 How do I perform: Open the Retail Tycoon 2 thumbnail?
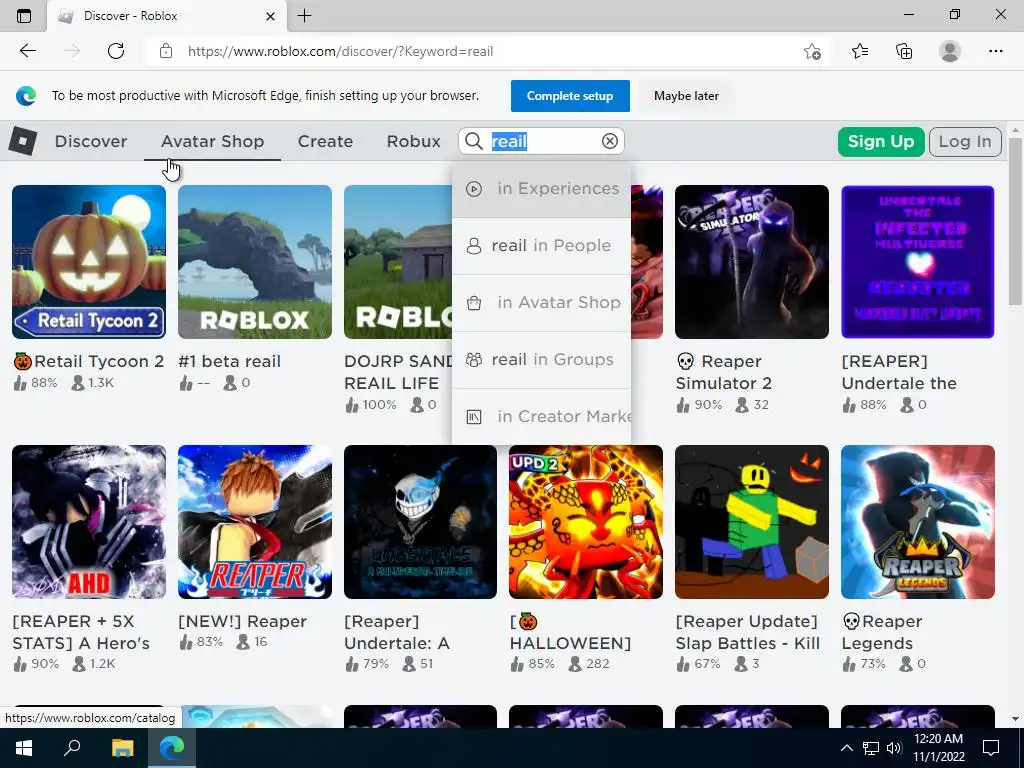(x=89, y=262)
